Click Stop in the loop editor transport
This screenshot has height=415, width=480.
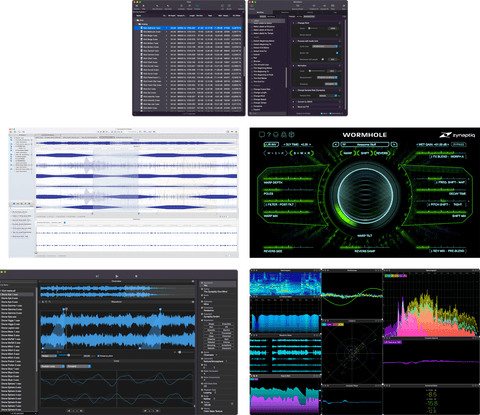[x=136, y=276]
